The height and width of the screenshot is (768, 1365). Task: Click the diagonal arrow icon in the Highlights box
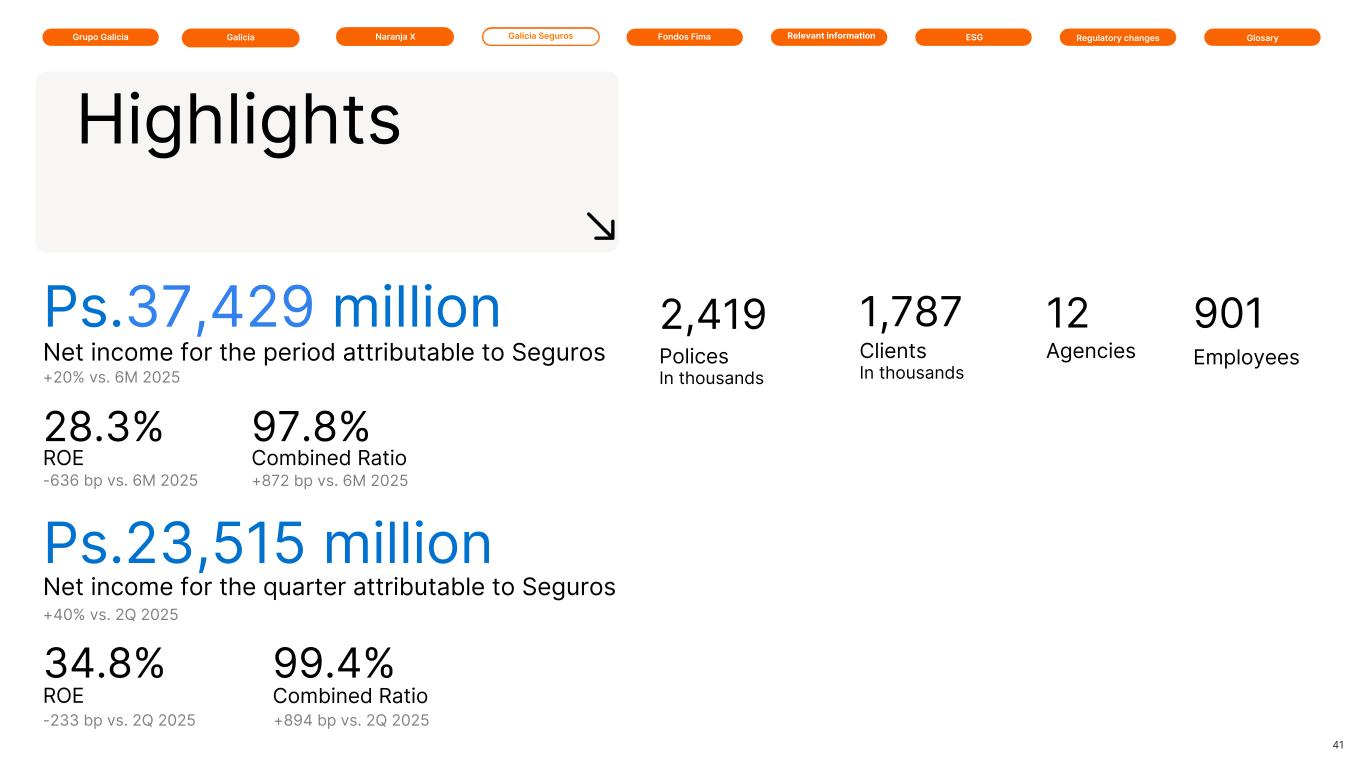600,226
